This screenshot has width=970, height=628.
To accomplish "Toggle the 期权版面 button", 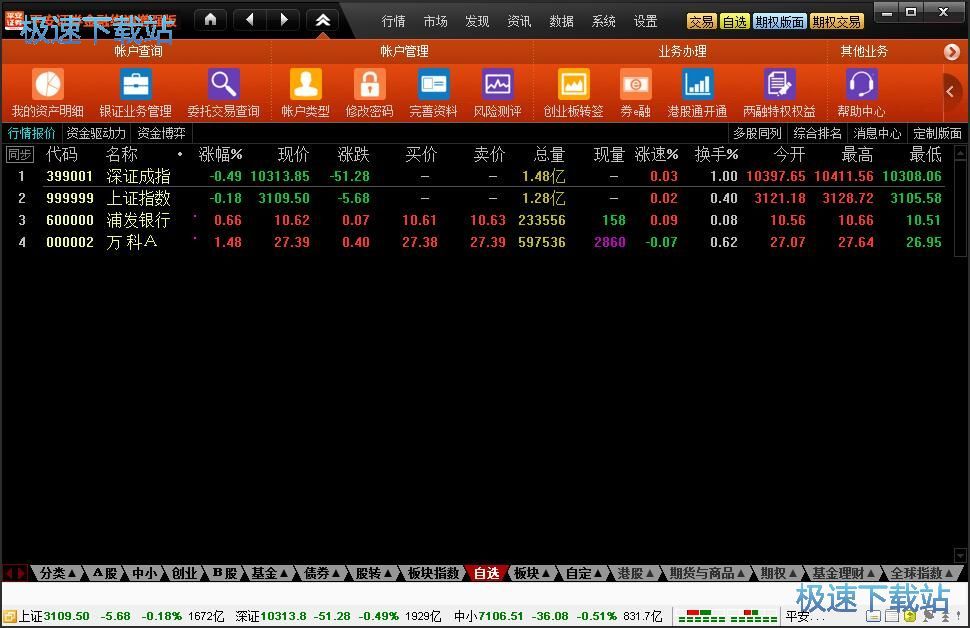I will (779, 22).
